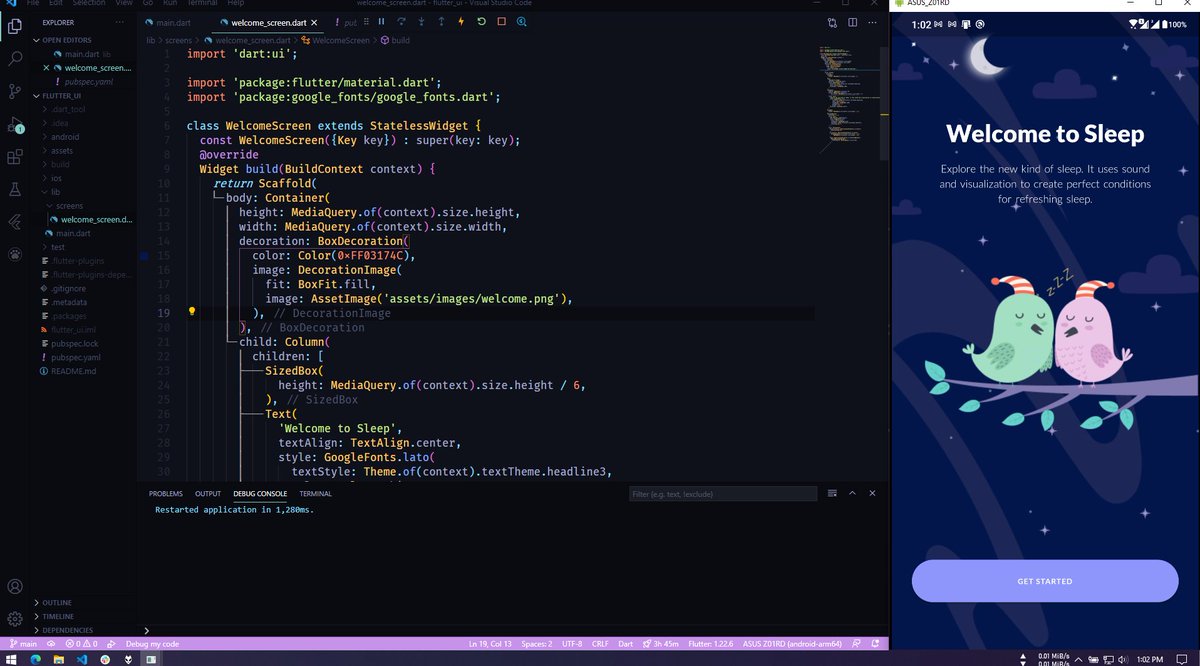The image size is (1200, 666).
Task: Open the Terminal menu
Action: [202, 3]
